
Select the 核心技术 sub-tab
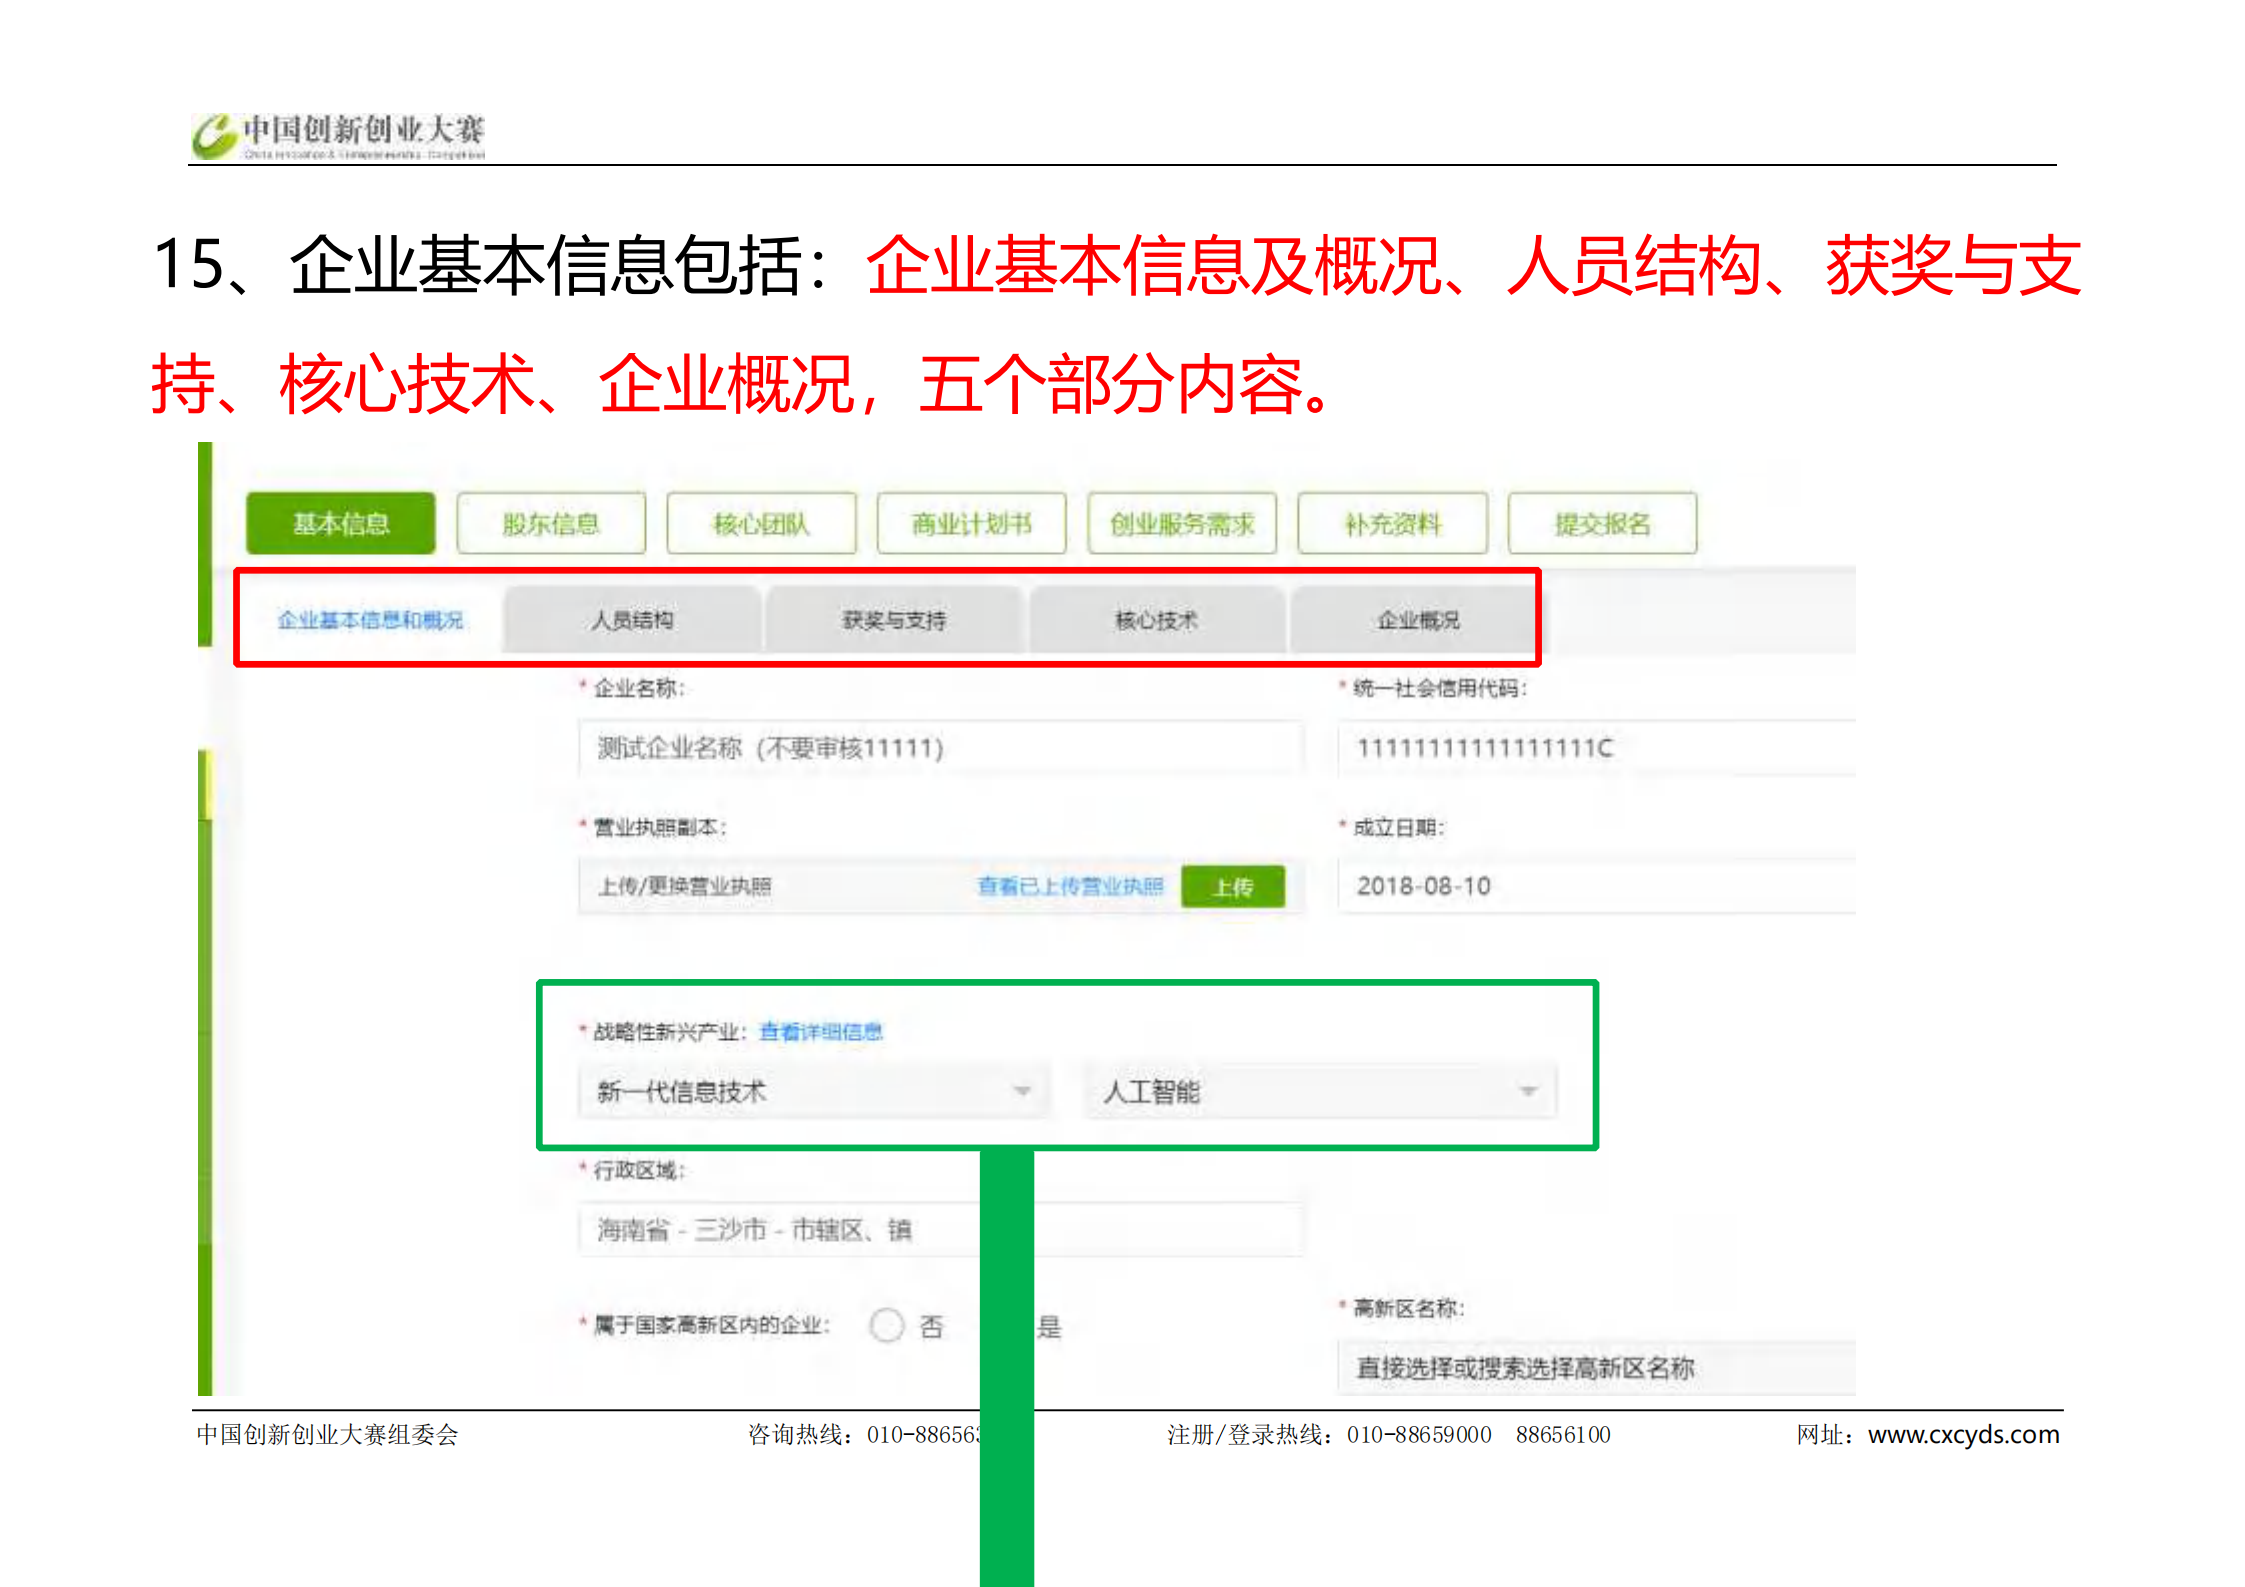(x=1156, y=620)
